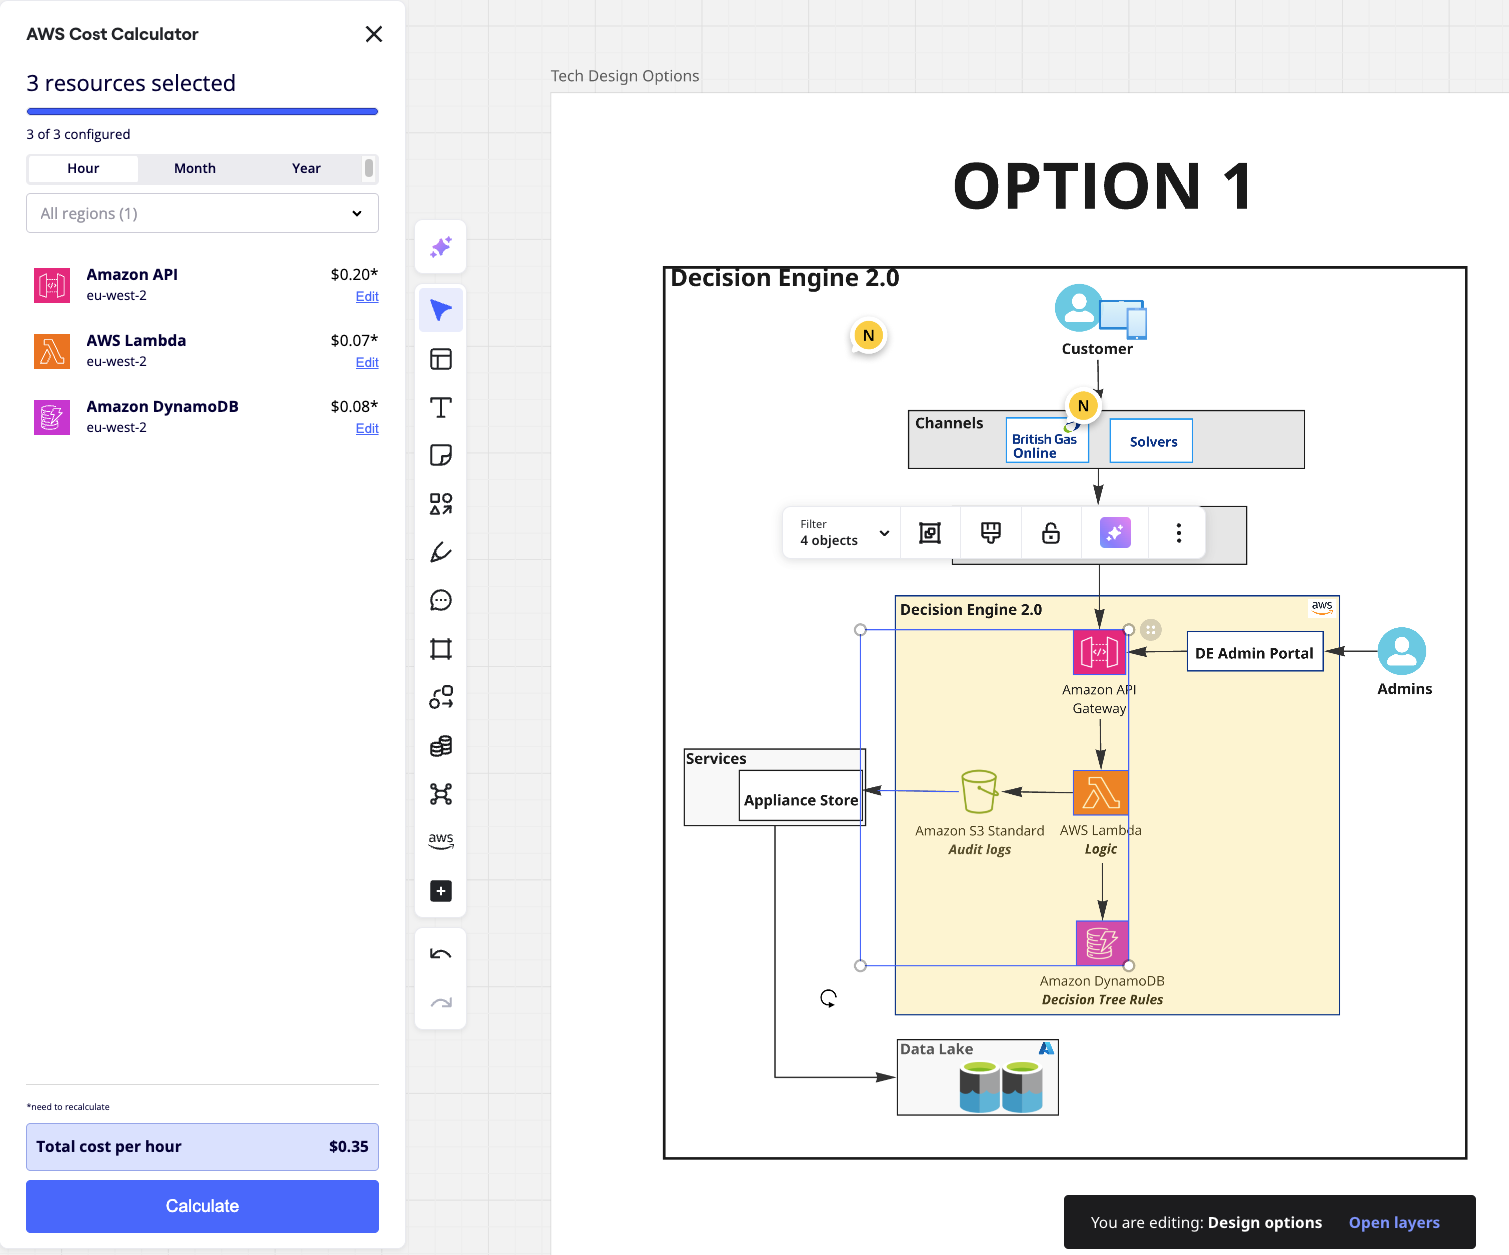
Task: Switch cost period to Month
Action: coord(194,168)
